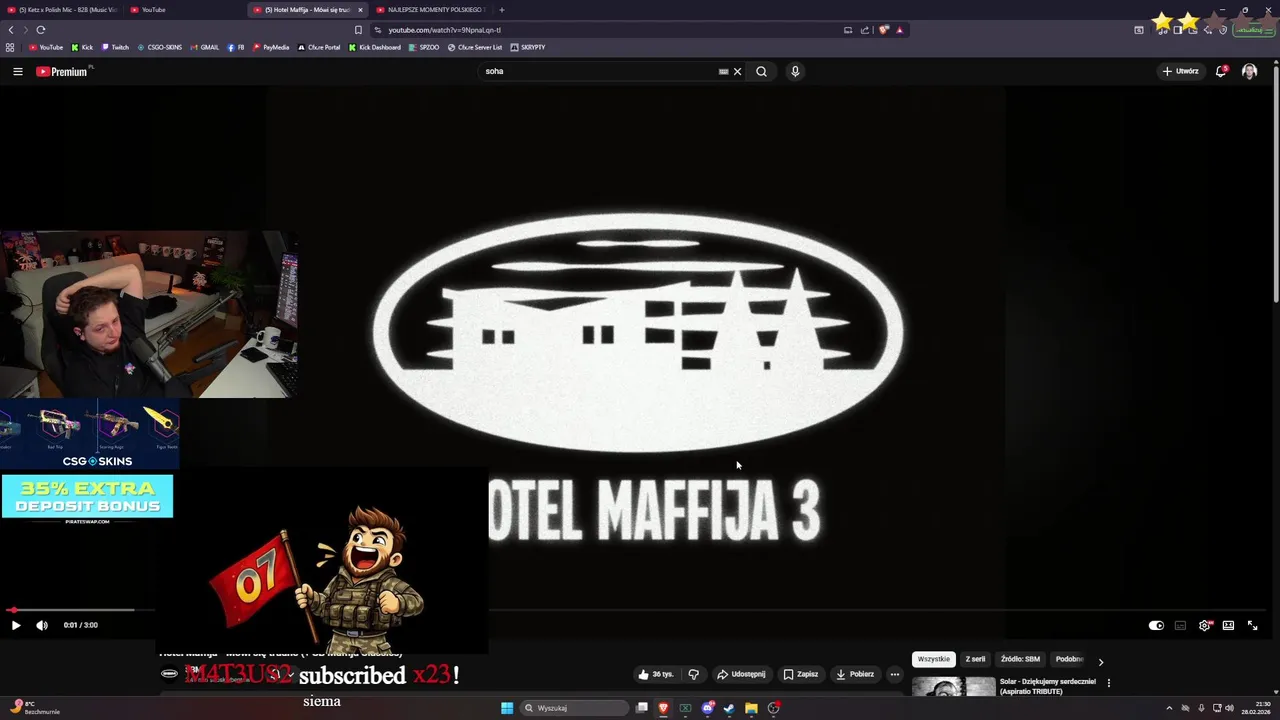The width and height of the screenshot is (1280, 720).
Task: Open CSGO-SKINS bookmark
Action: [159, 47]
